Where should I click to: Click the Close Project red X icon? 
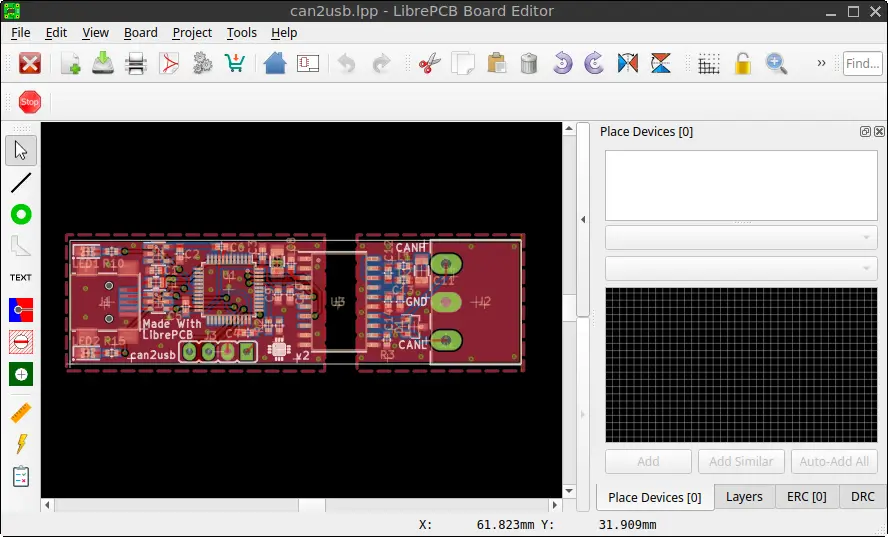29,63
